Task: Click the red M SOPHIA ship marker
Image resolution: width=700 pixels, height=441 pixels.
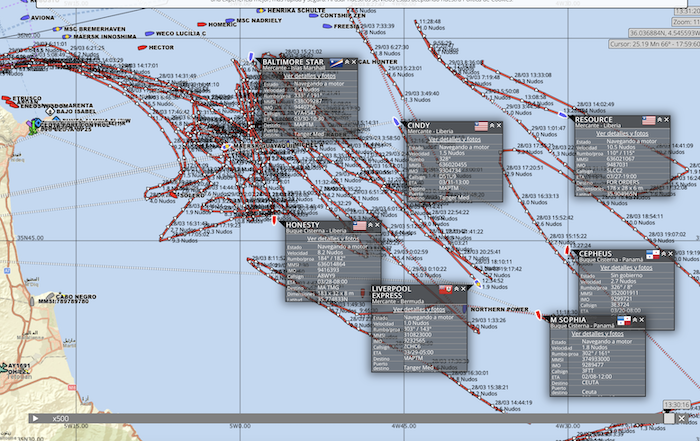Action: tap(538, 315)
